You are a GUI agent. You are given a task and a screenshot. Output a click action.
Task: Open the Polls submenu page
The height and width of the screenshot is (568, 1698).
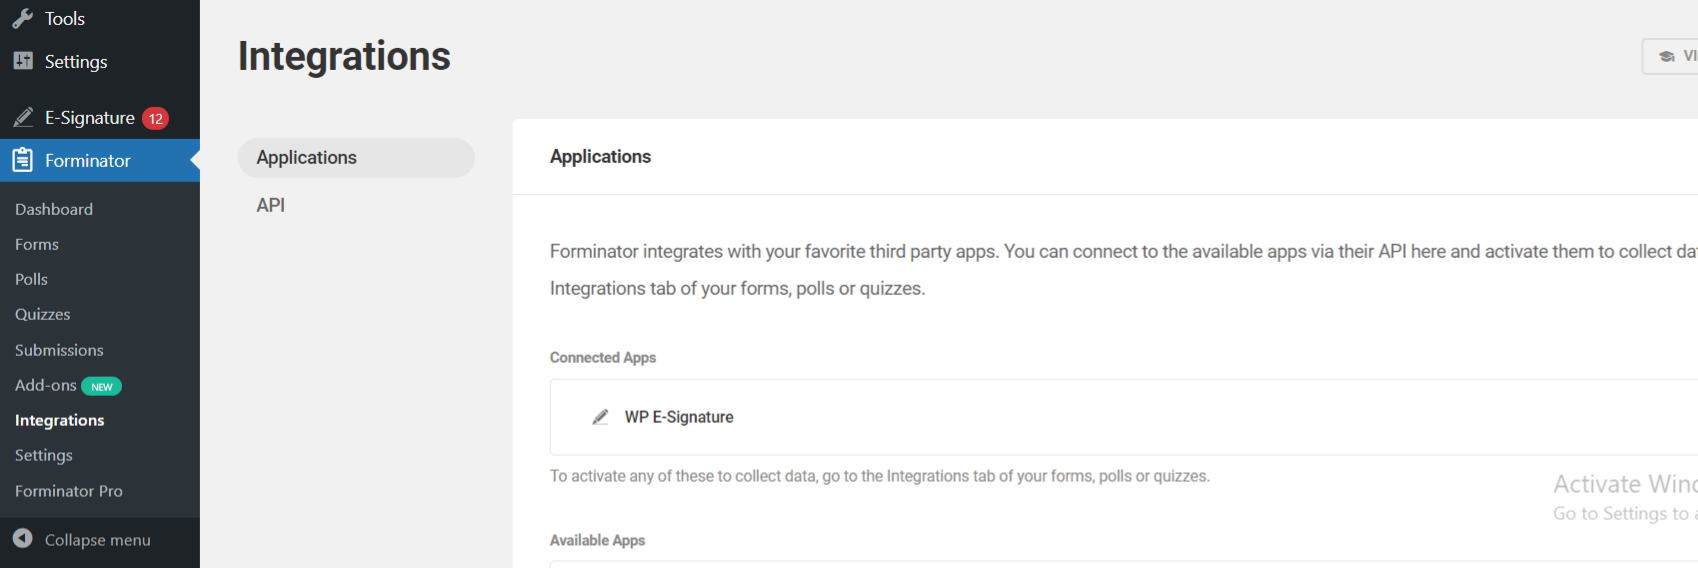tap(31, 279)
